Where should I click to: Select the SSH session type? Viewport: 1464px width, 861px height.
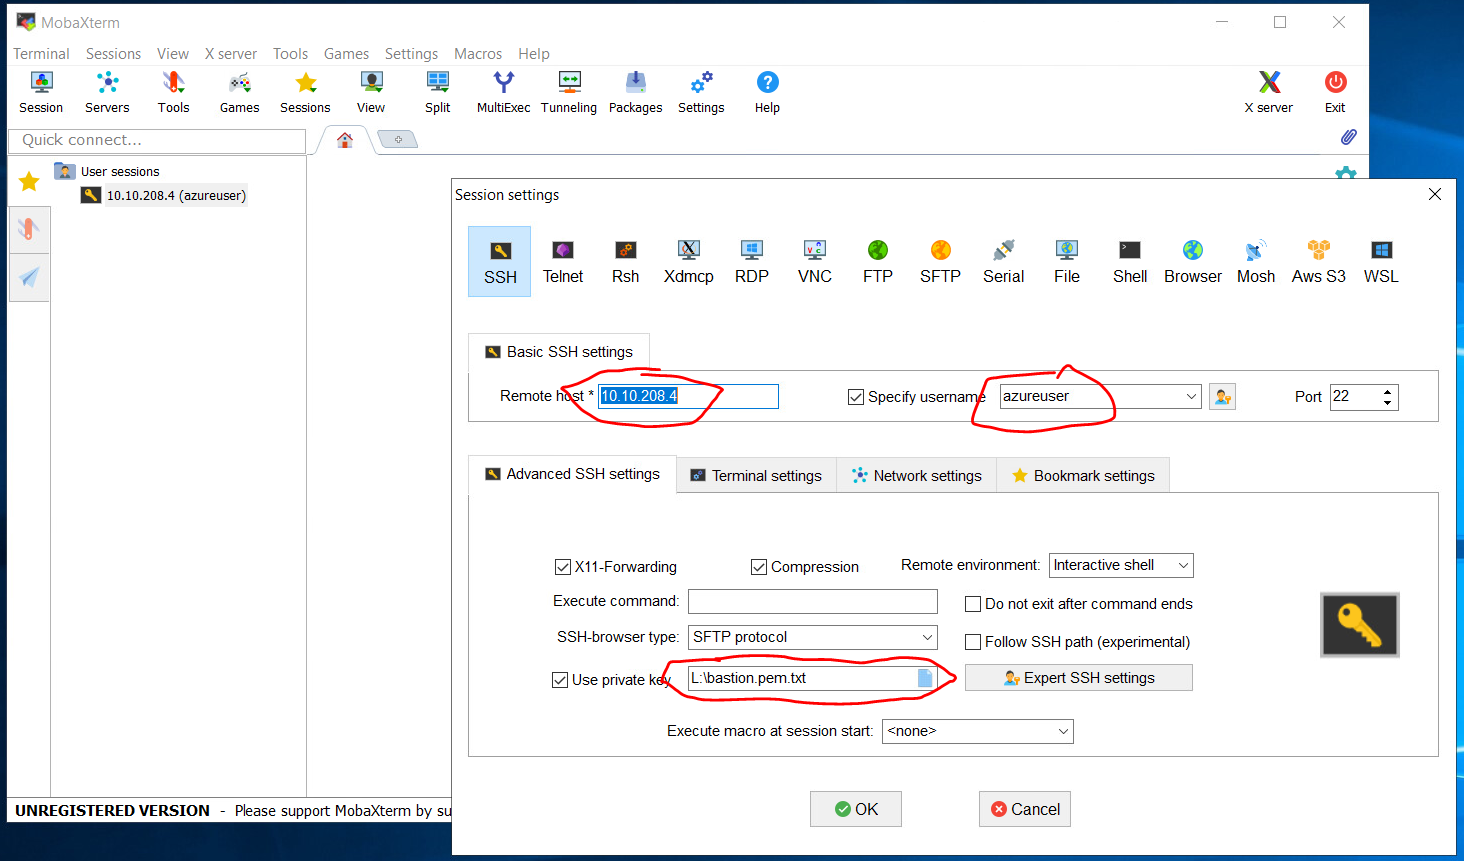(500, 262)
